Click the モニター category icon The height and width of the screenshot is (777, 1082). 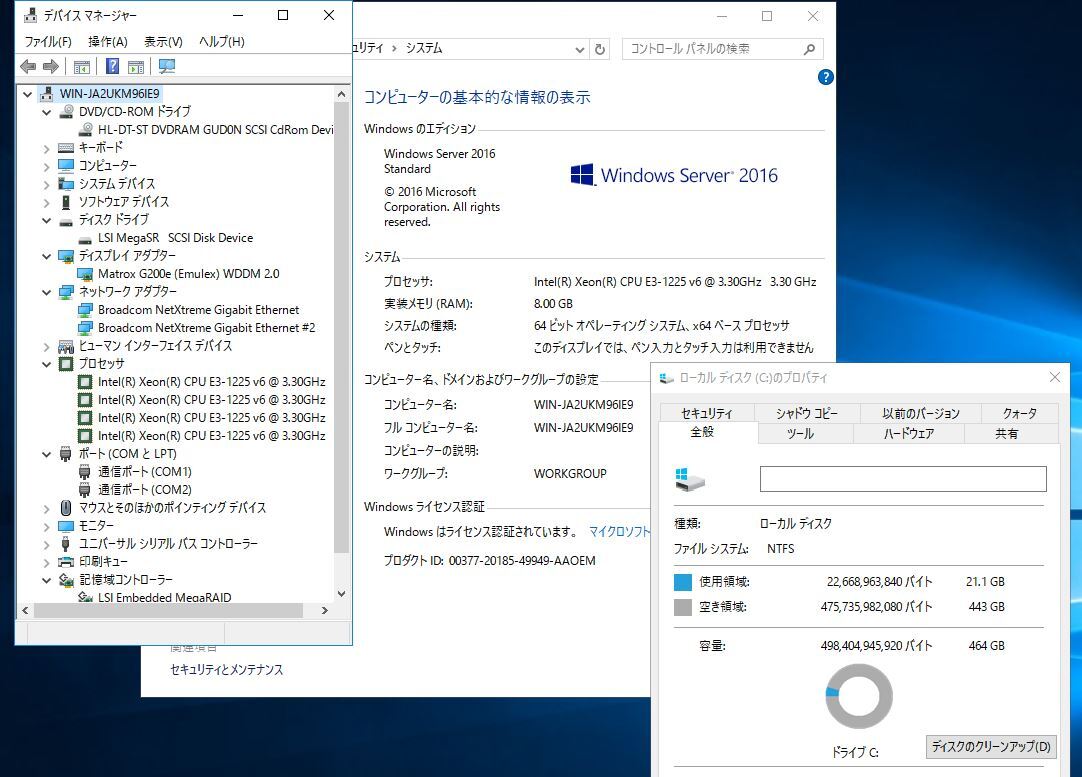tap(66, 526)
